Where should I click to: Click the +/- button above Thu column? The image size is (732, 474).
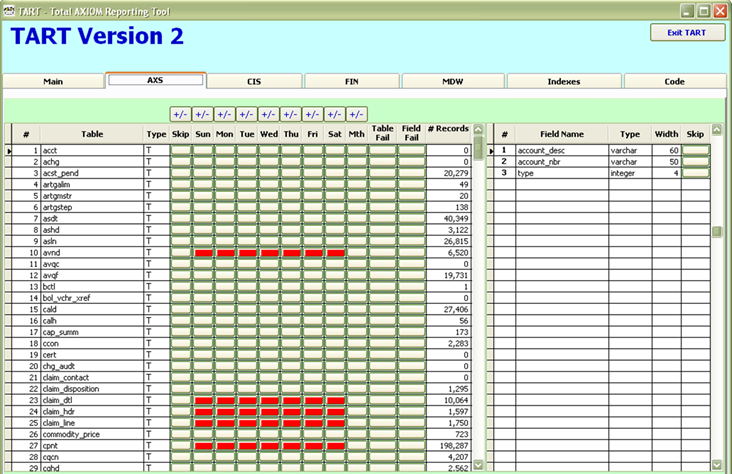290,114
